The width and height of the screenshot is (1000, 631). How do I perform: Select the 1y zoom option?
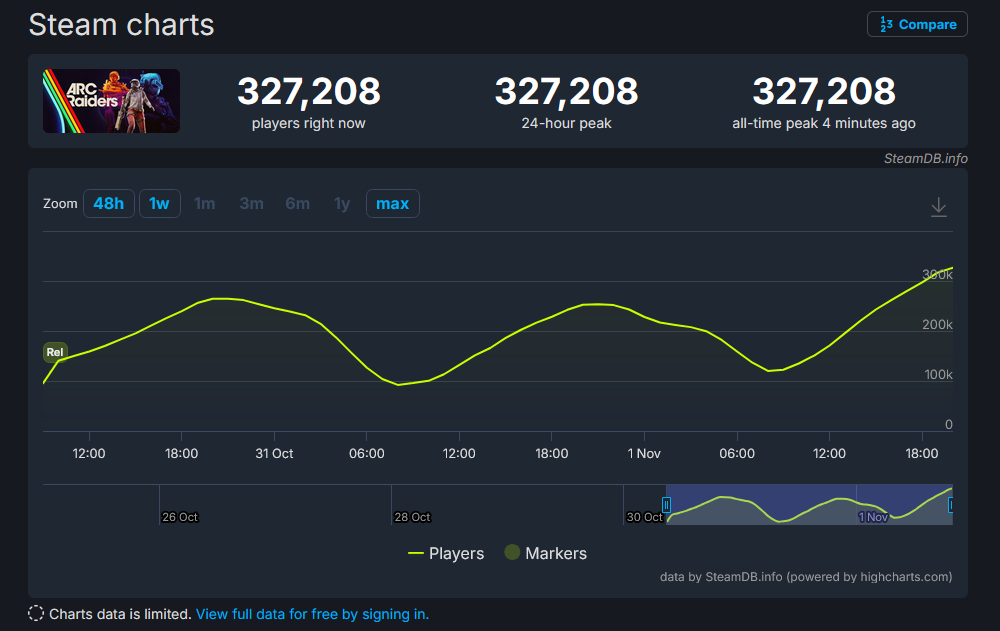coord(342,204)
